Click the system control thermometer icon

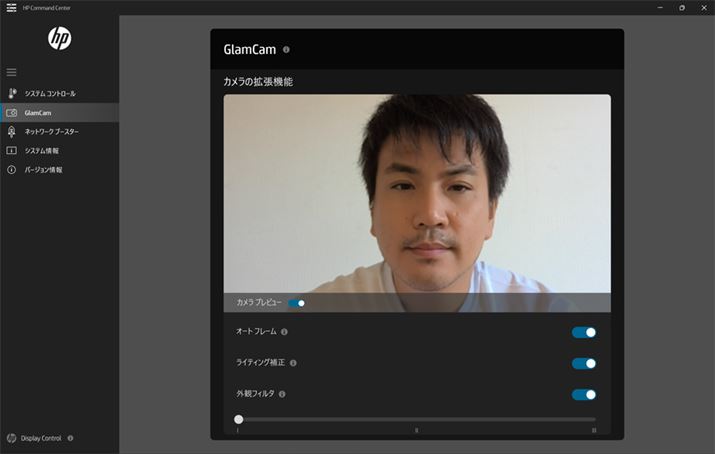coord(12,93)
